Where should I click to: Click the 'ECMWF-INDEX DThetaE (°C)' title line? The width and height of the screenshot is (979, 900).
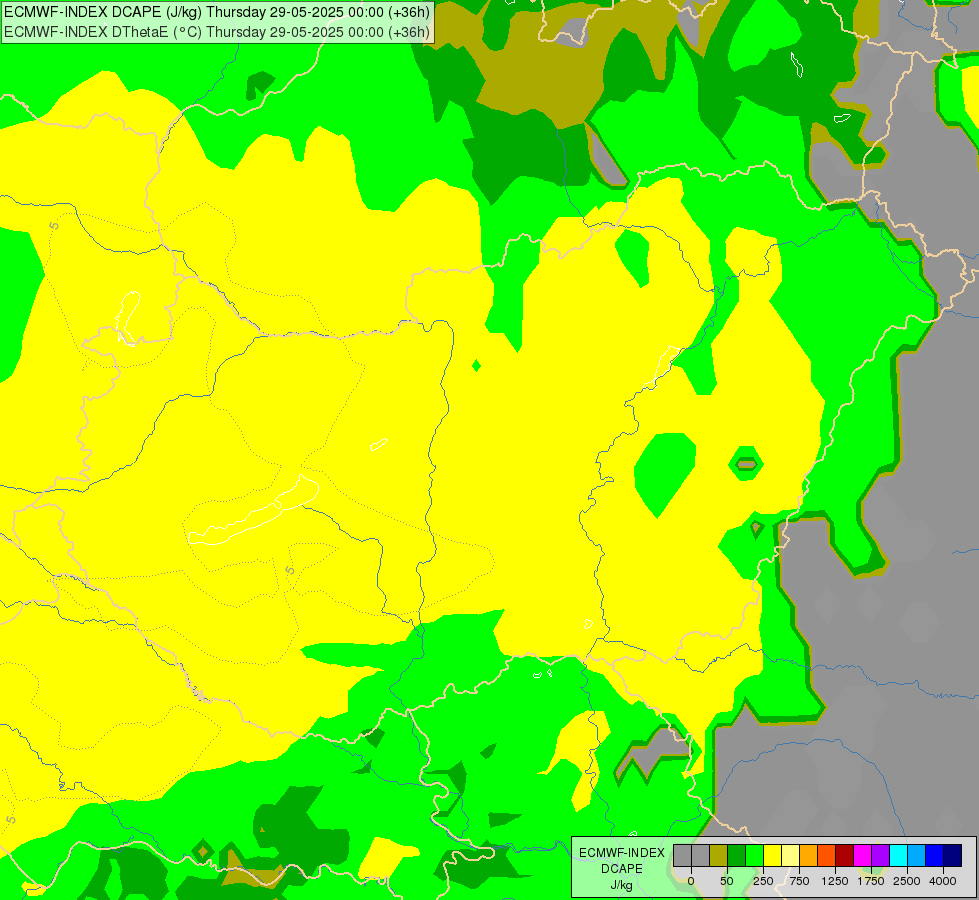pos(217,32)
